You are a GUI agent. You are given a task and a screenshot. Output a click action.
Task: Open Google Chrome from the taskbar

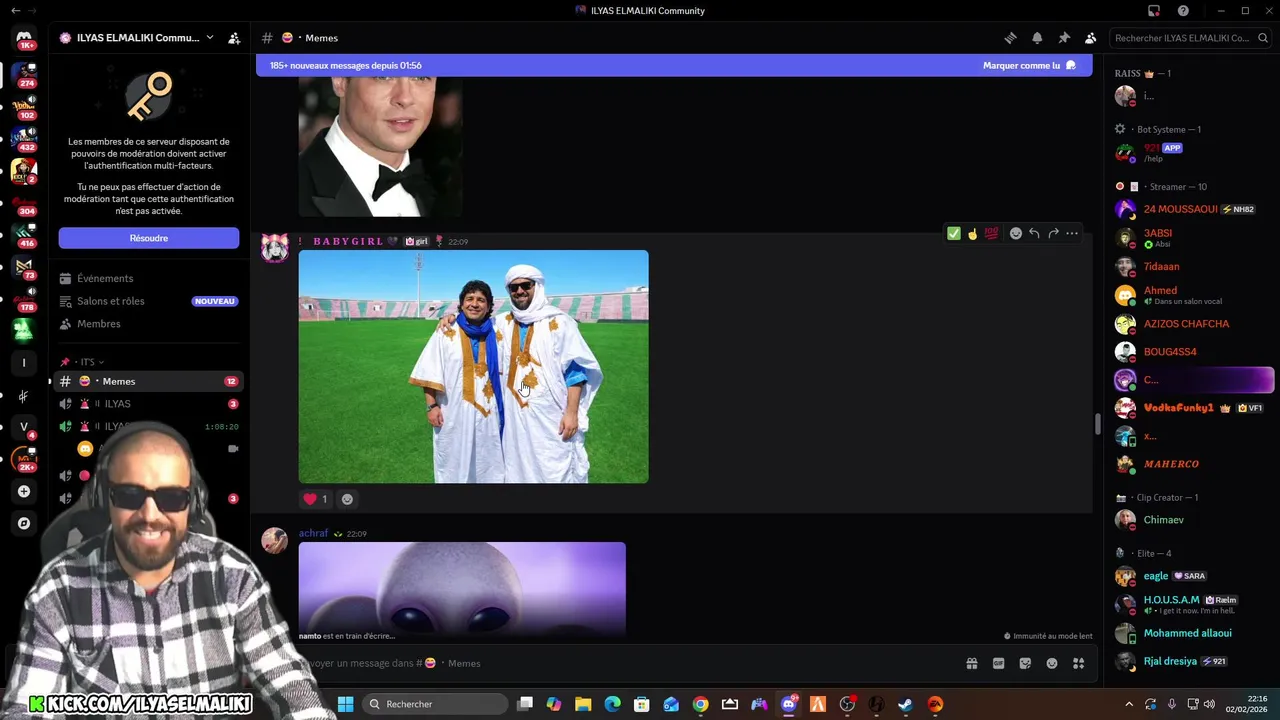700,704
